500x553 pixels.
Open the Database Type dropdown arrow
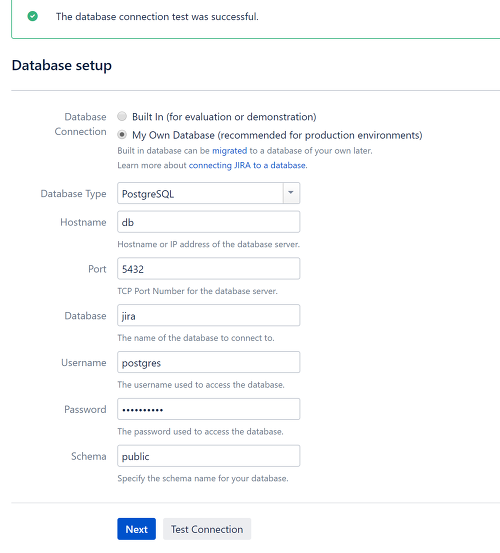(x=291, y=193)
